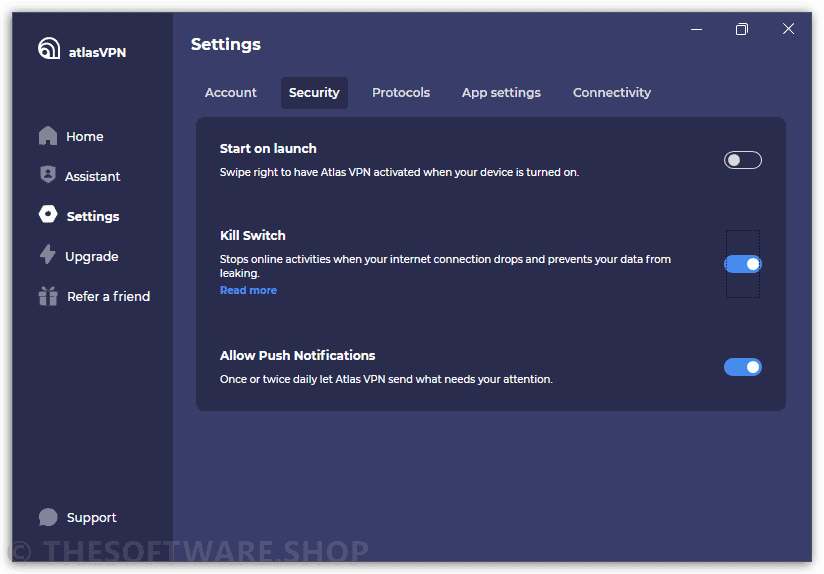Click the 'Swipe right to have Atlas VPN' description

click(399, 172)
